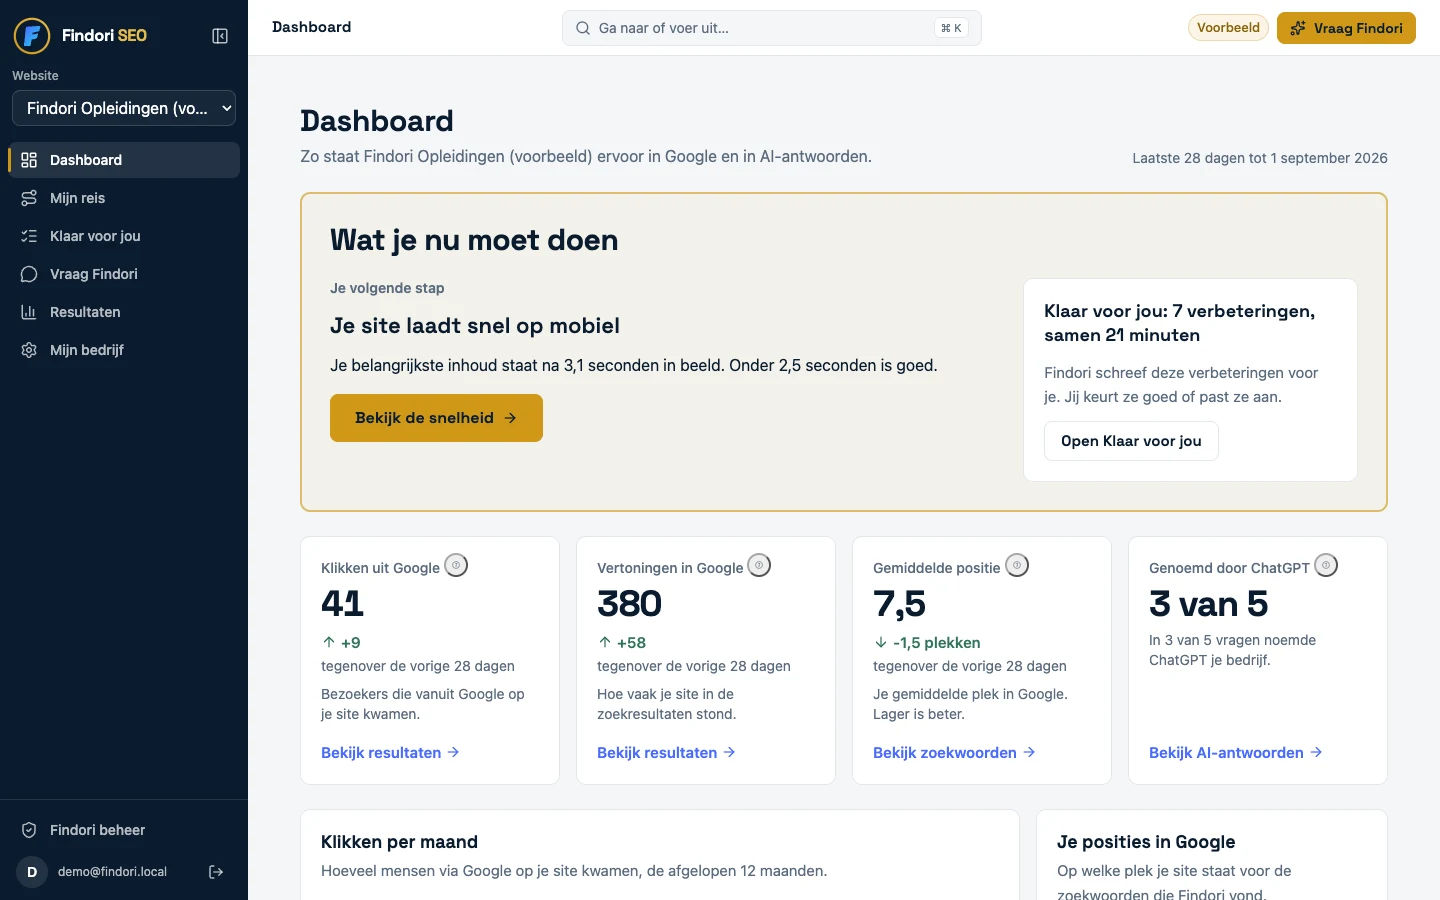Click the Findori SEO logo icon
The width and height of the screenshot is (1440, 900).
(32, 36)
